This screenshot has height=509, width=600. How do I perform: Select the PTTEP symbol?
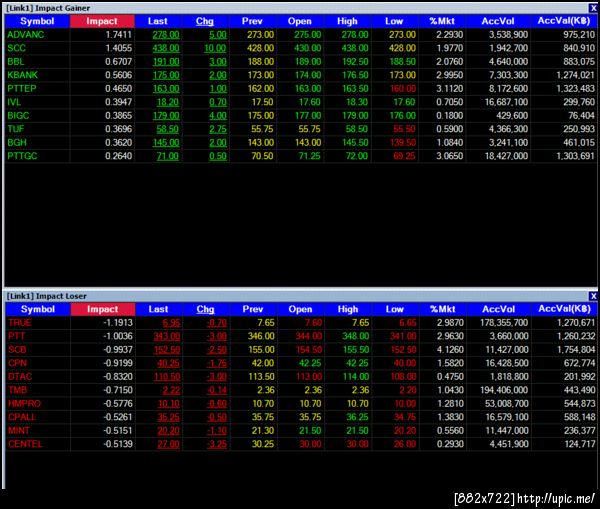[22, 89]
